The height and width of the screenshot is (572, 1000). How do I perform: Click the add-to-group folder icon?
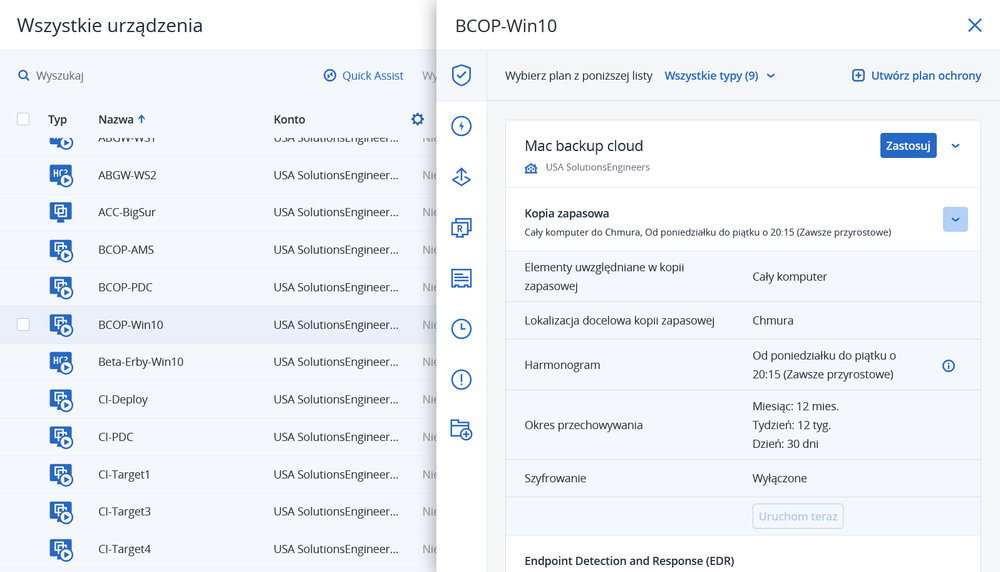461,430
